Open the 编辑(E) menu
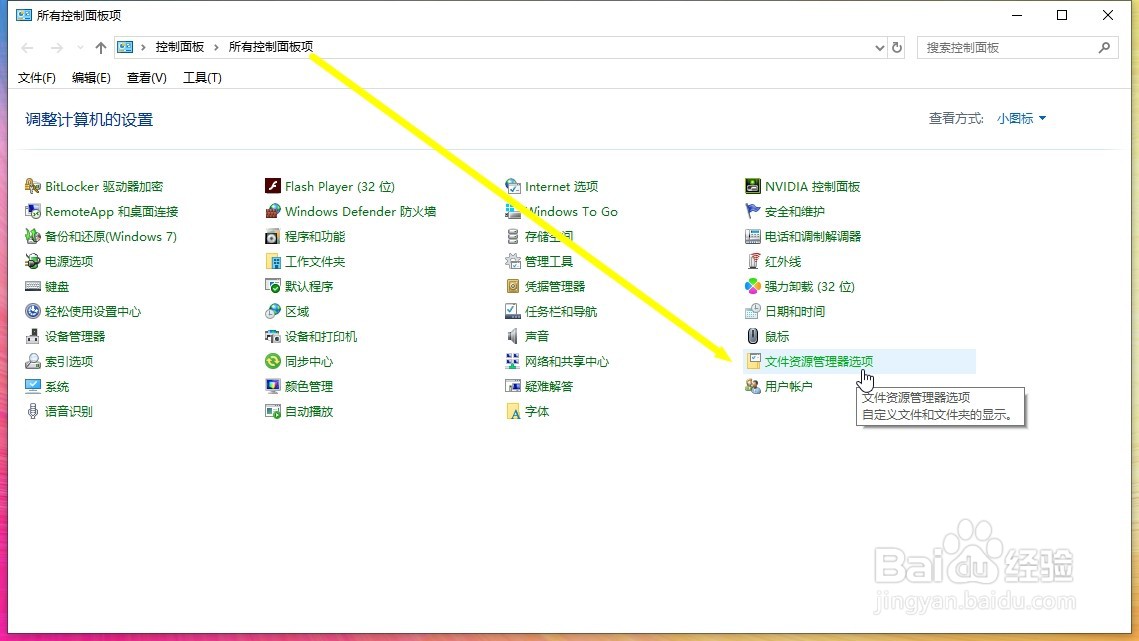 pos(91,78)
